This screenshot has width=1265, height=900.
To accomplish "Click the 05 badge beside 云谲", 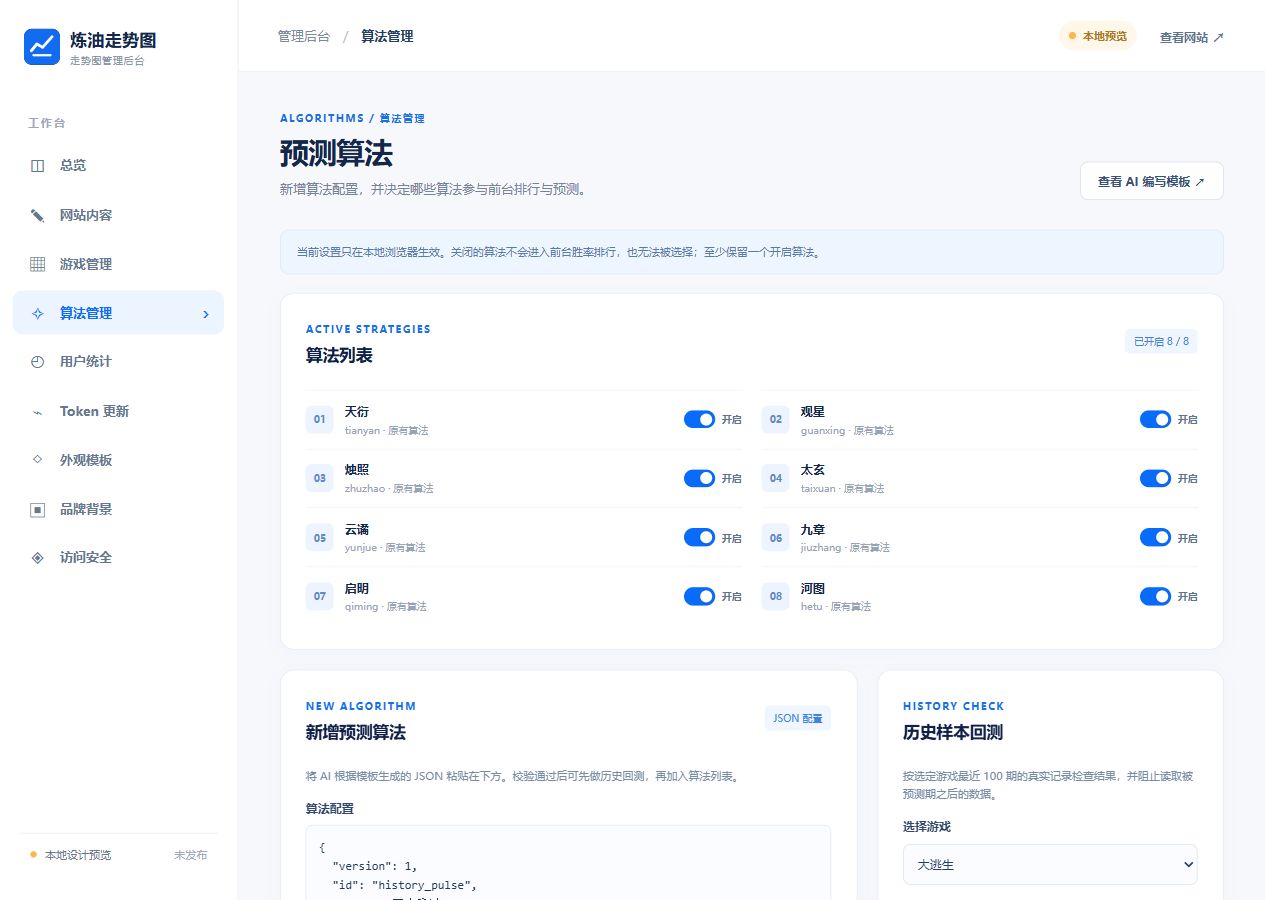I will pyautogui.click(x=320, y=538).
